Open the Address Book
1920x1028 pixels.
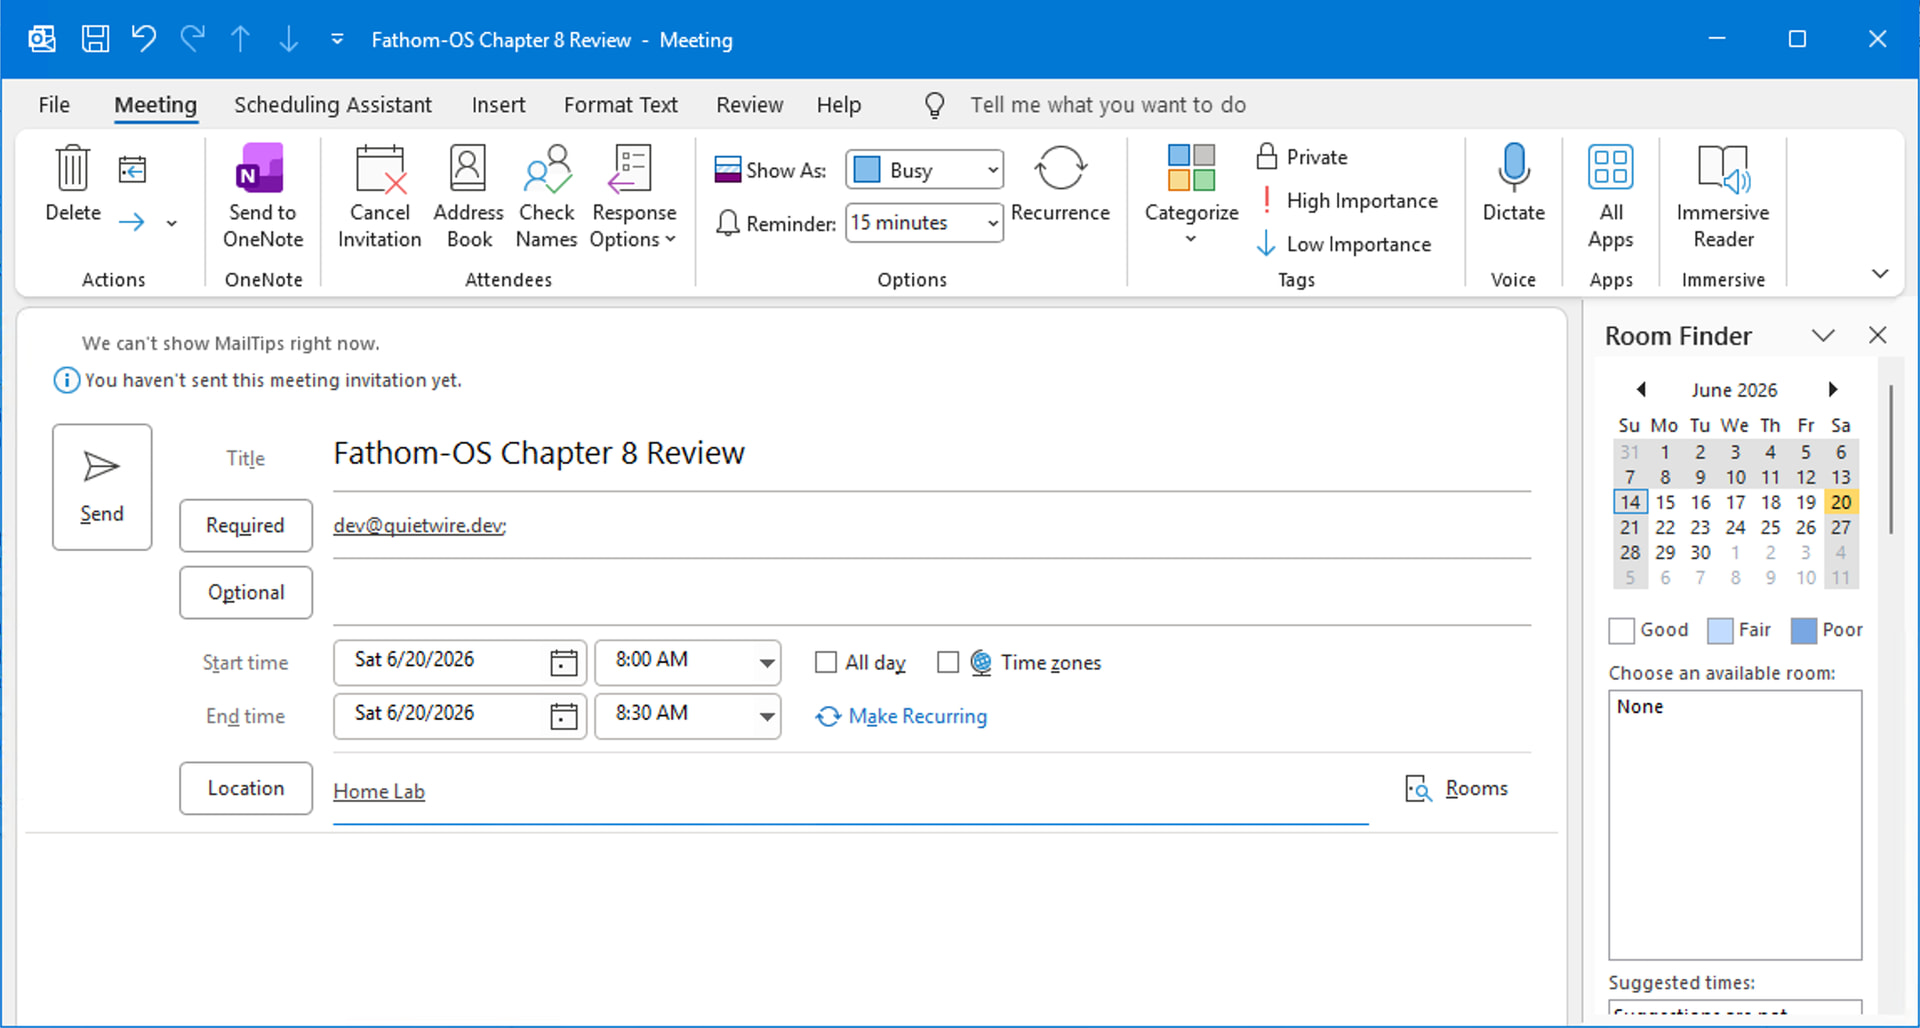pos(468,197)
